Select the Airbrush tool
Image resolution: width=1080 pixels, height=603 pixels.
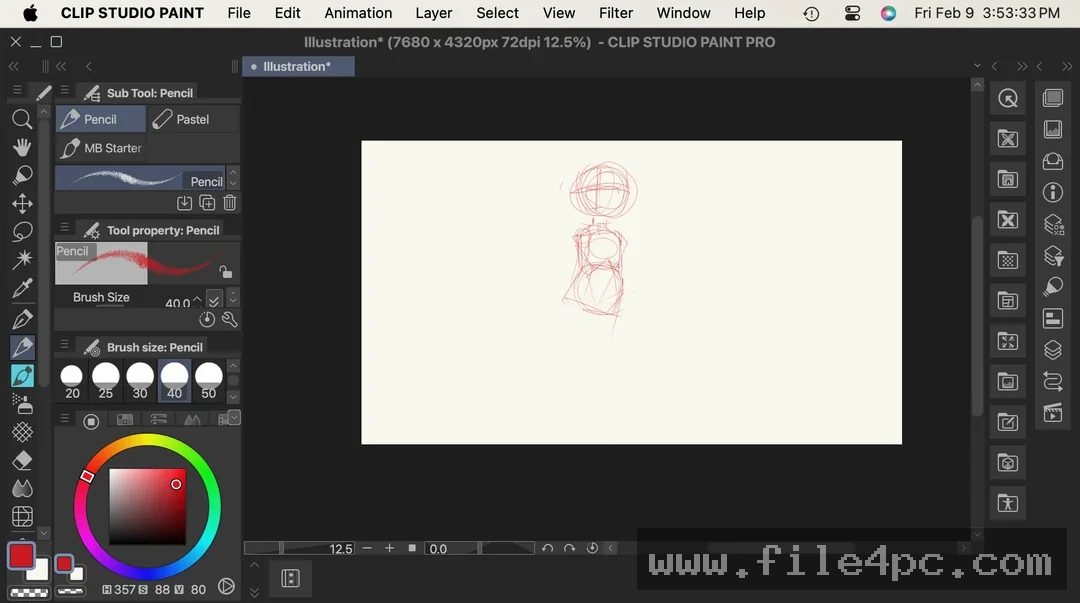[22, 404]
